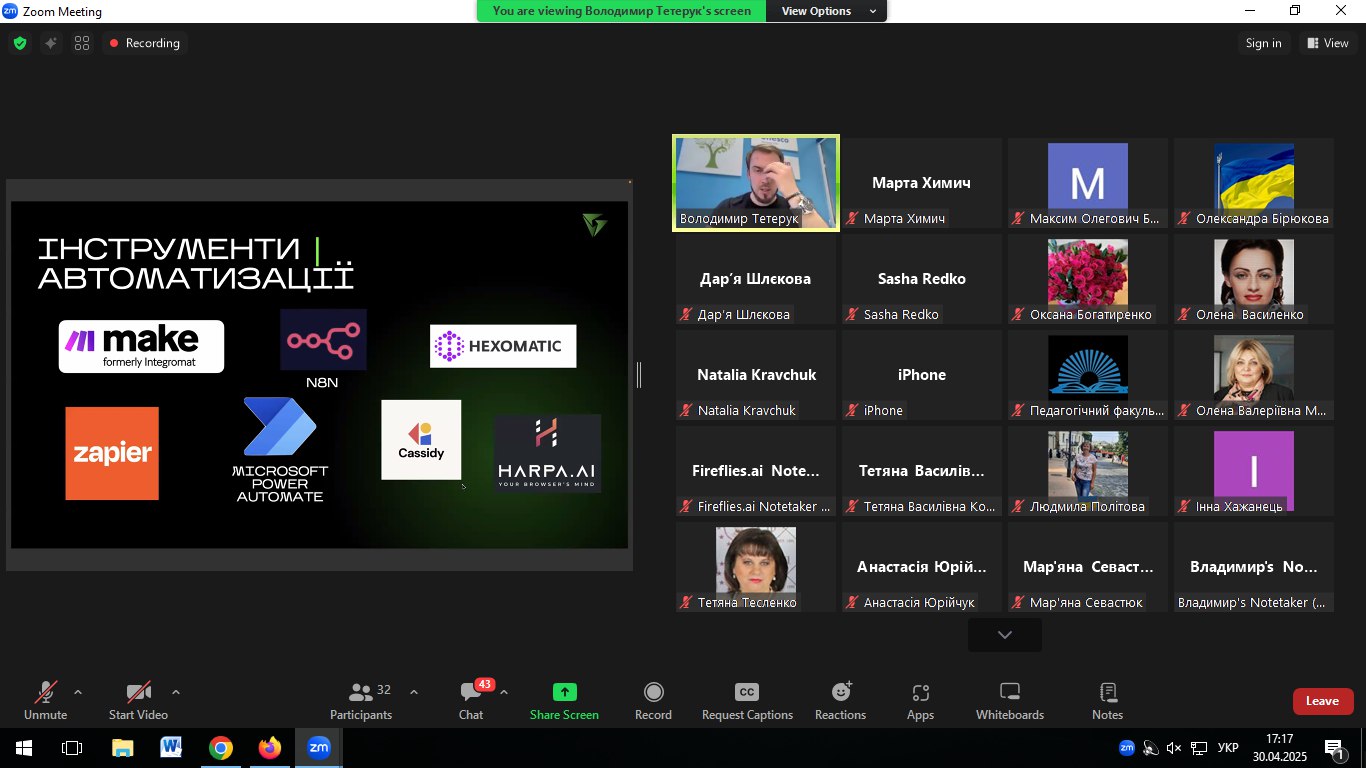
Task: Click the Zoom icon in system tray
Action: point(1126,747)
